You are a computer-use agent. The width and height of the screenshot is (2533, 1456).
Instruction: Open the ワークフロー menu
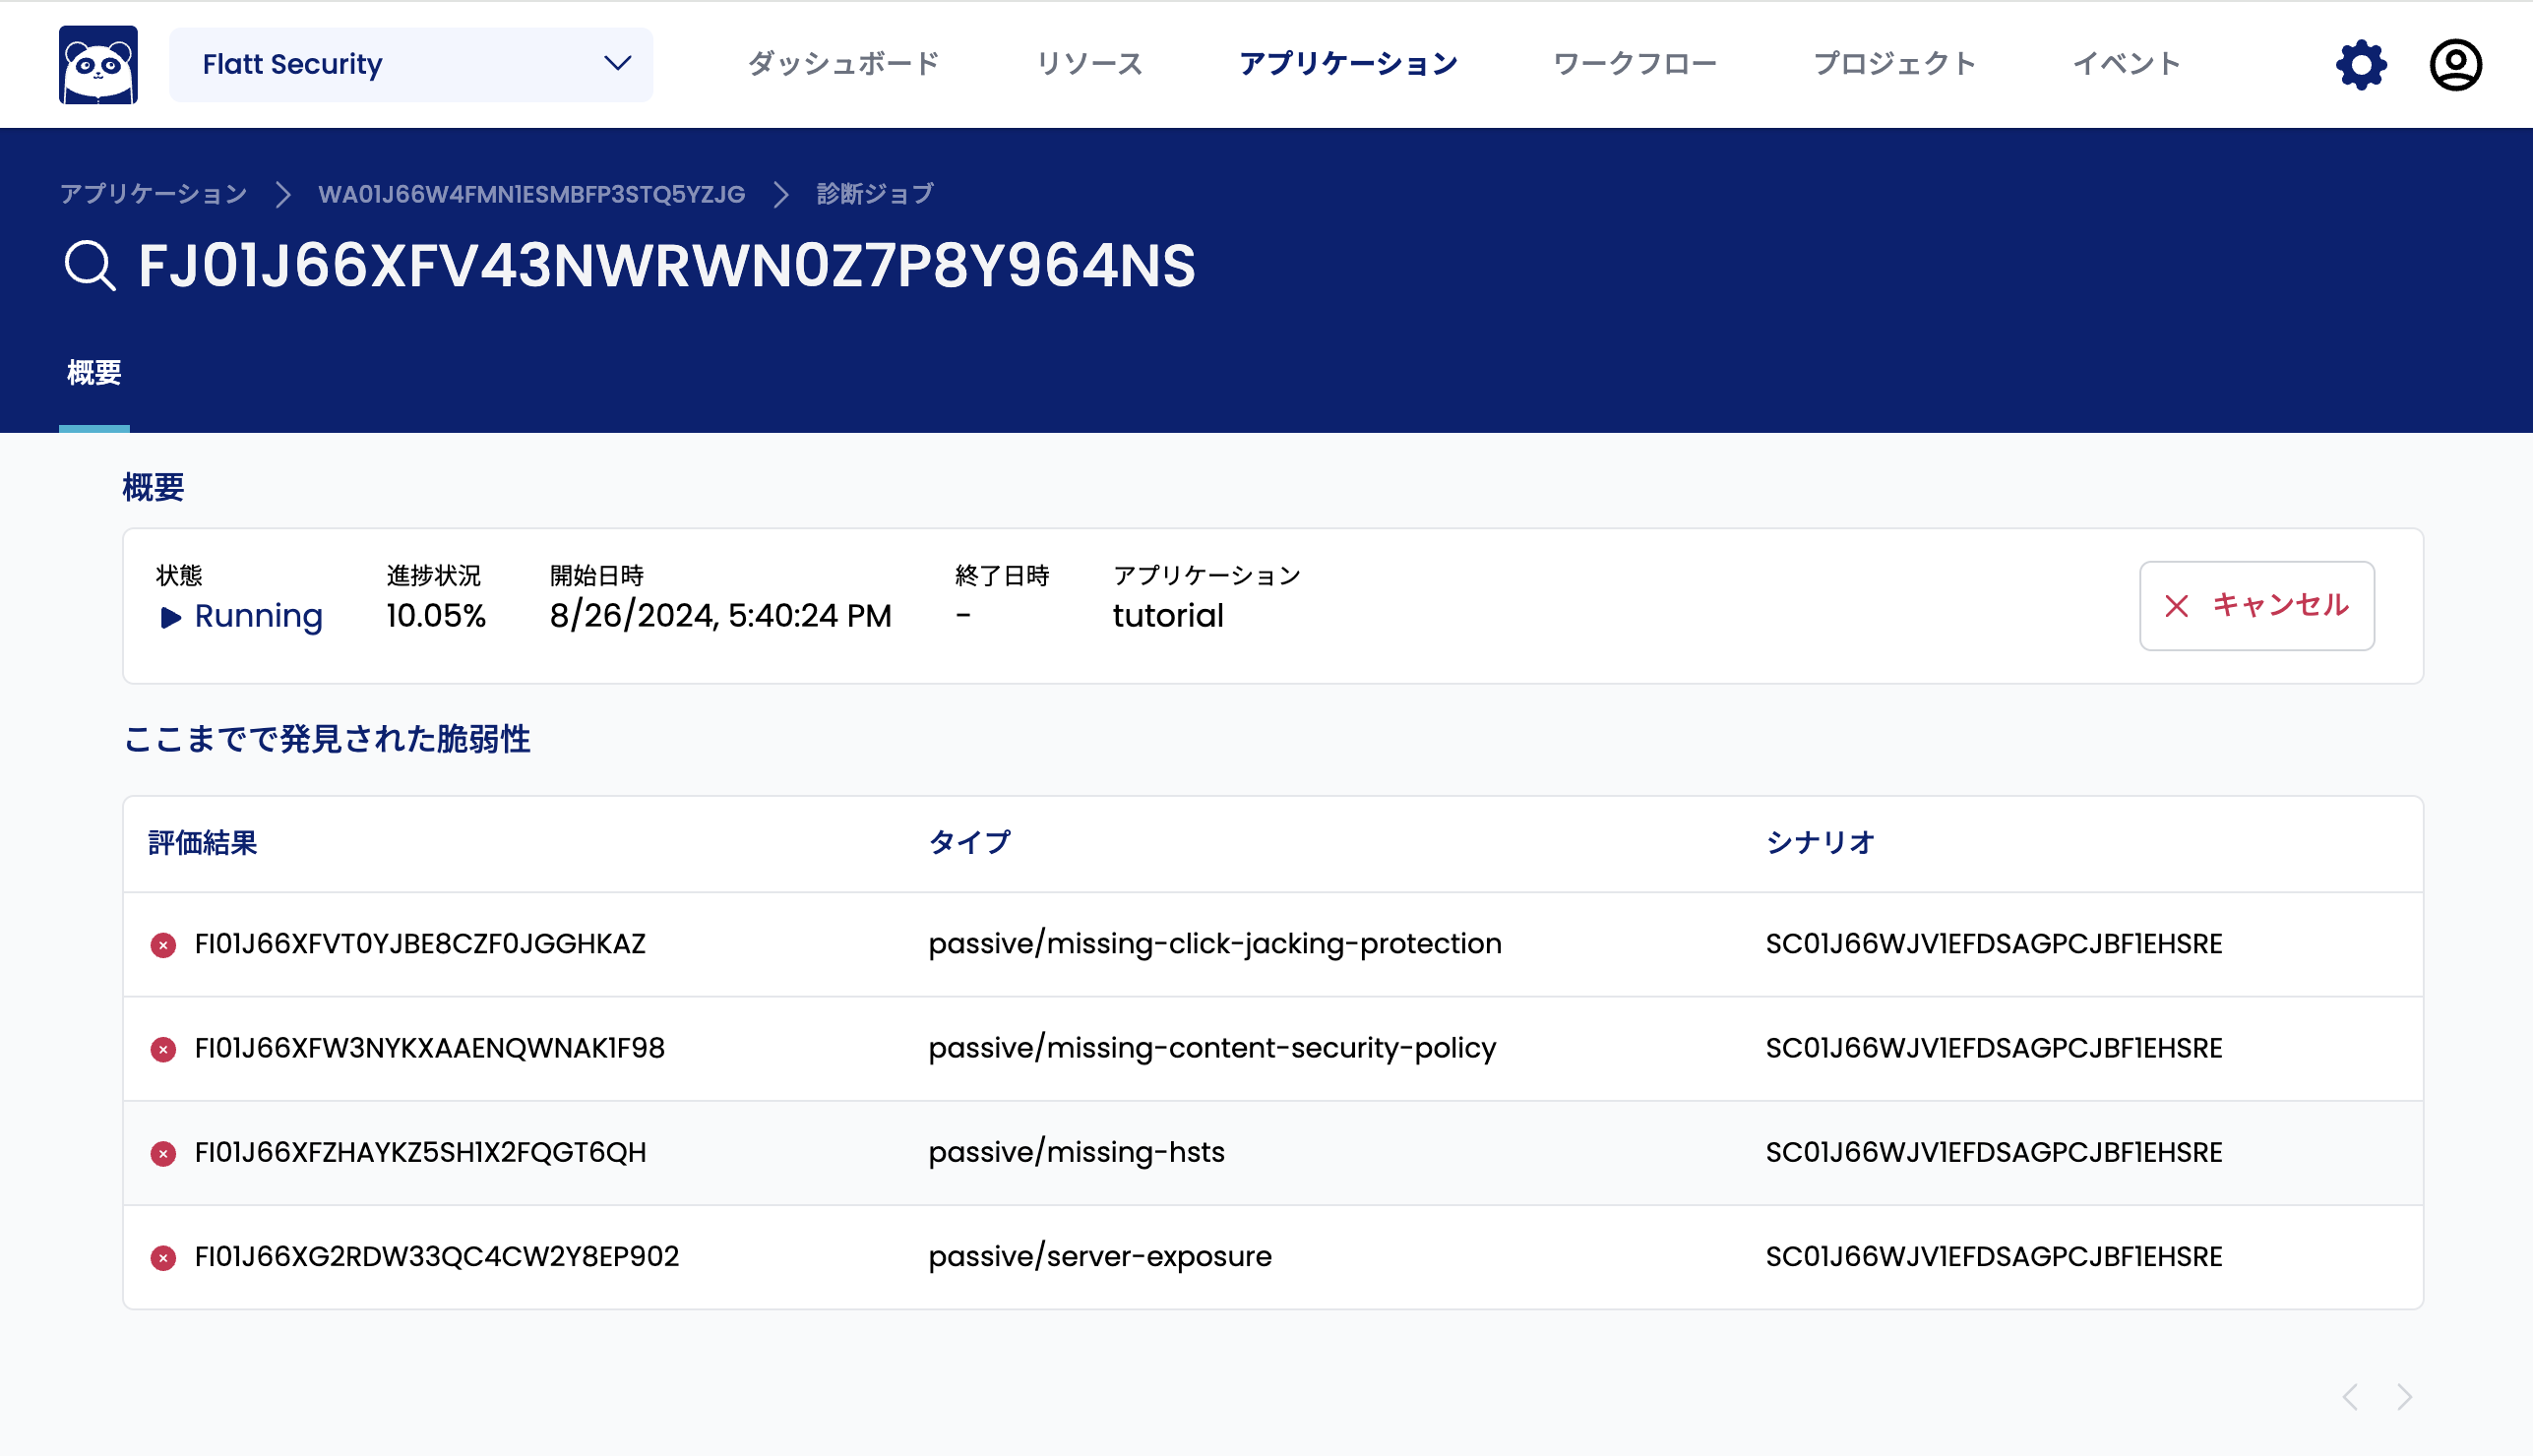pyautogui.click(x=1635, y=64)
